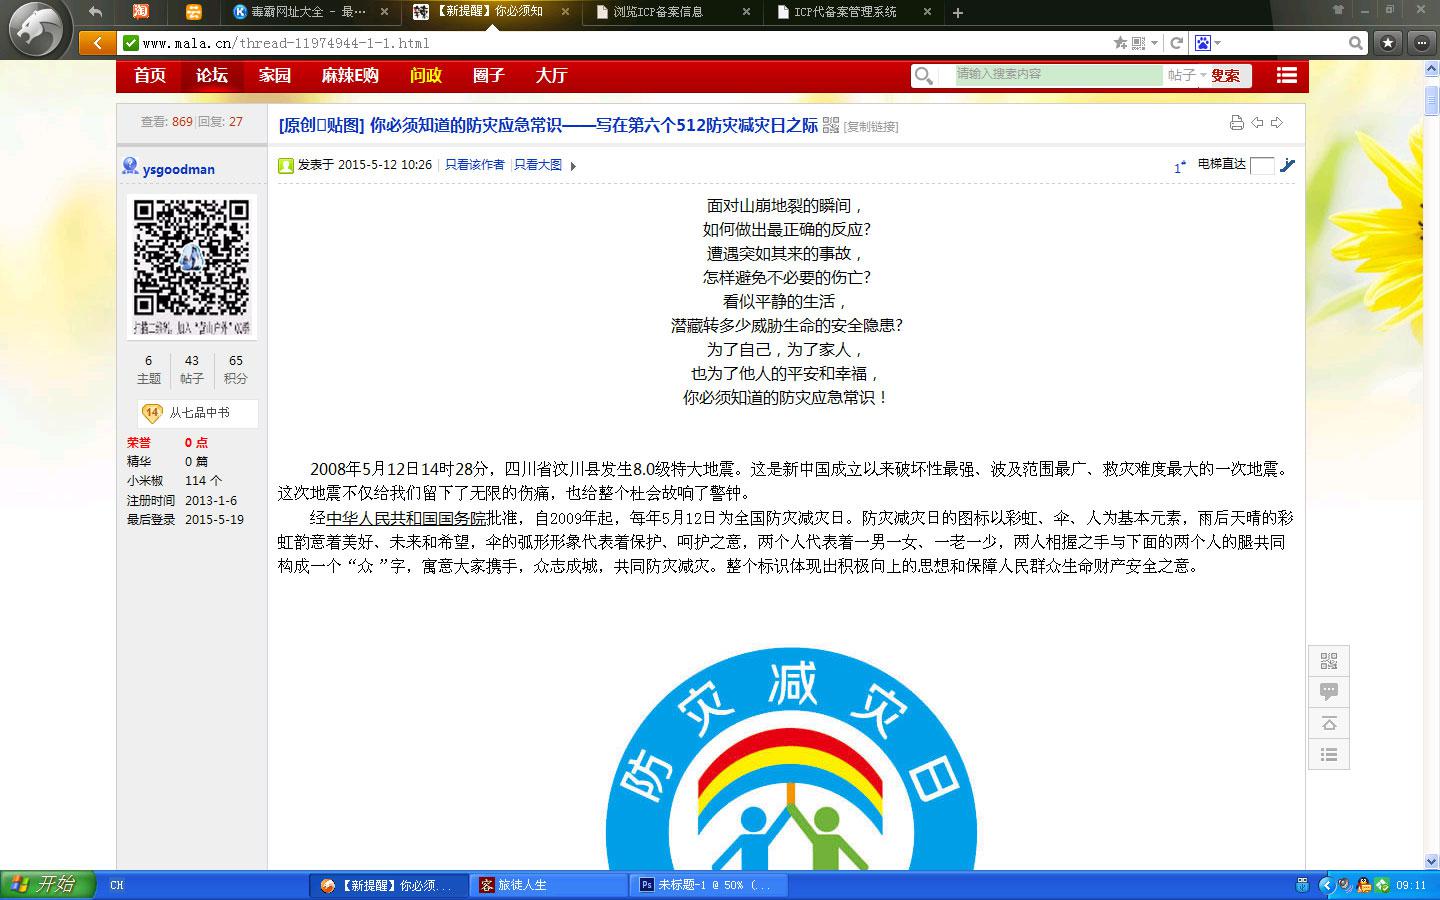Image resolution: width=1440 pixels, height=900 pixels.
Task: Close the 【新提醒】你必须知 tab
Action: (x=566, y=12)
